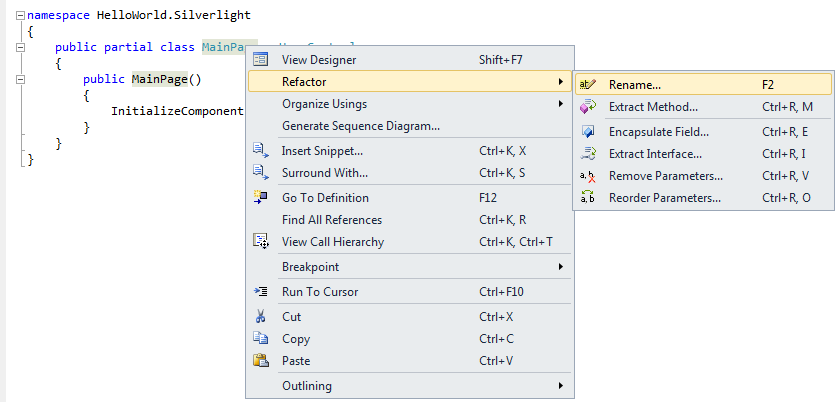
Task: Click the Remove Parameters icon
Action: (x=588, y=176)
